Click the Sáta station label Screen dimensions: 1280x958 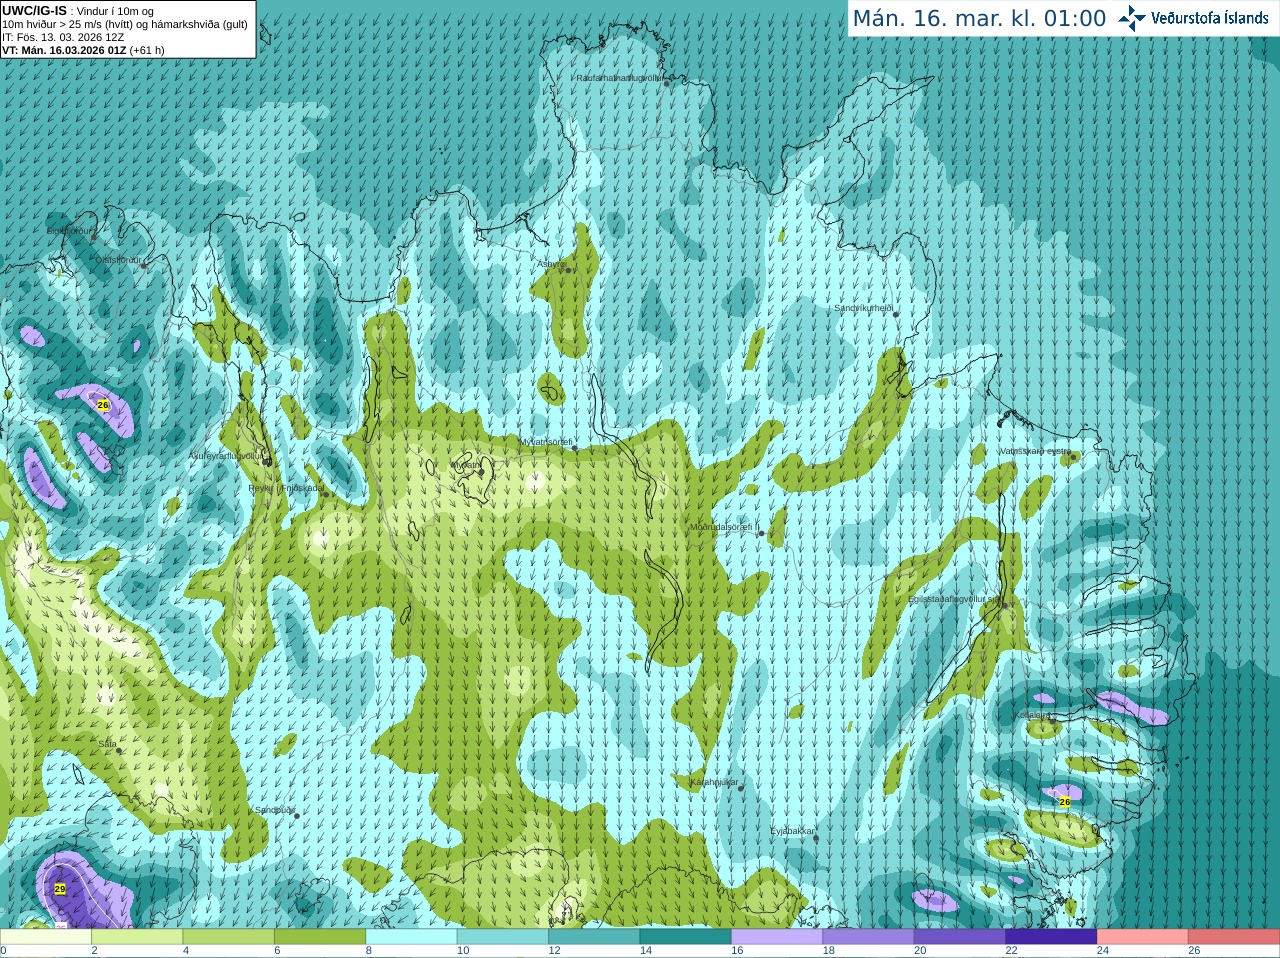click(x=107, y=744)
